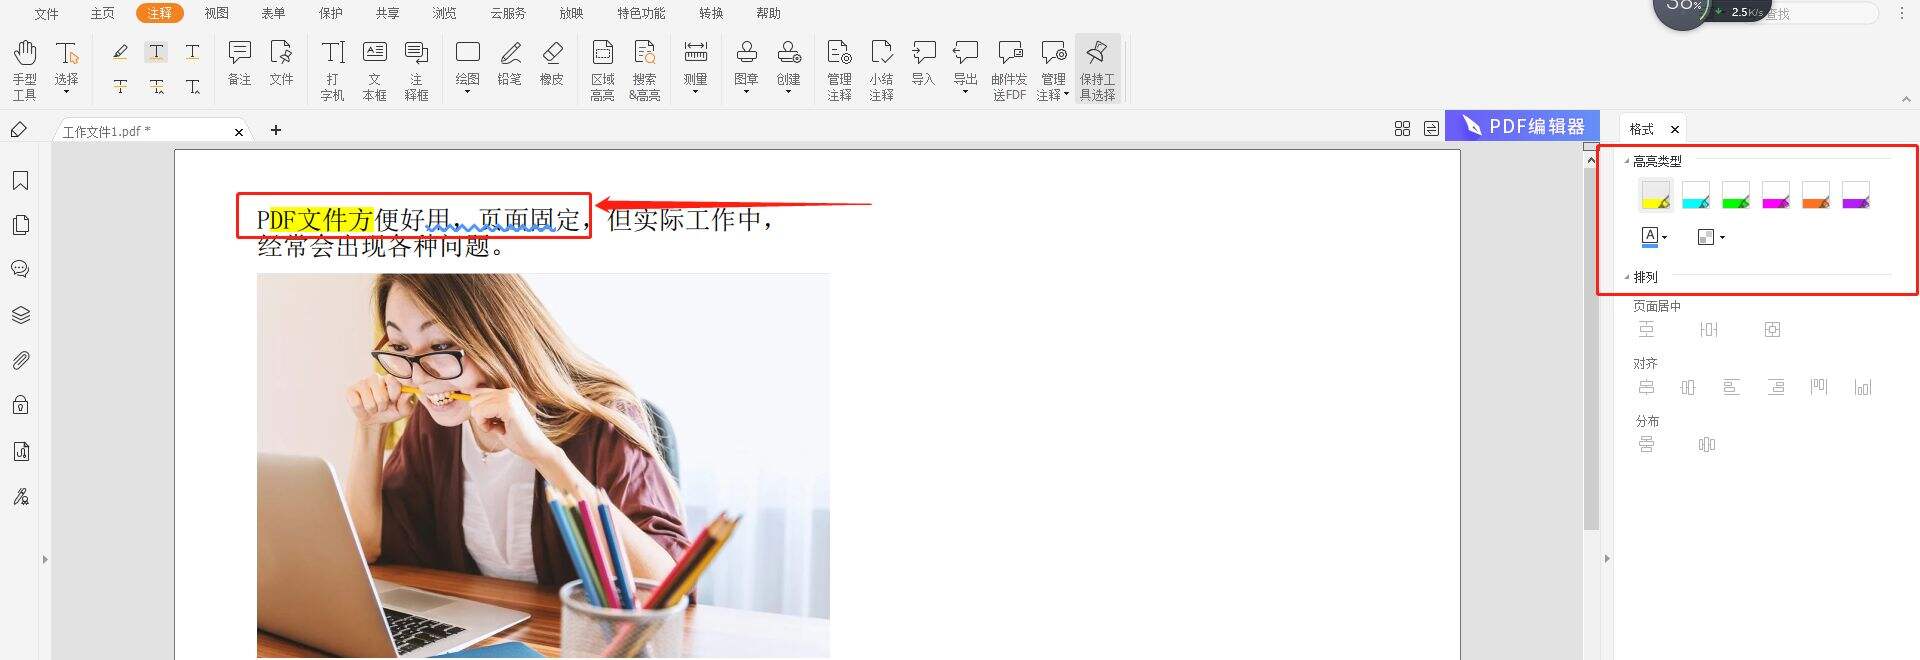Toggle 保持工具选择 keep tool selected
The width and height of the screenshot is (1920, 660).
(1098, 70)
